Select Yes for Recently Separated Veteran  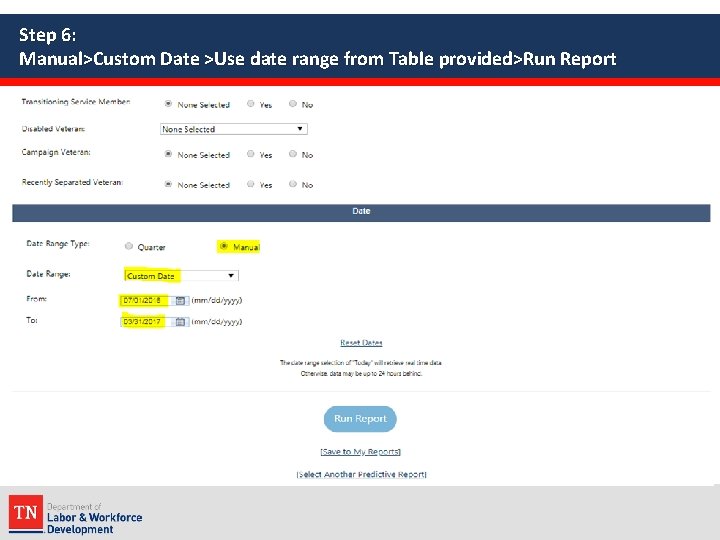[x=250, y=184]
